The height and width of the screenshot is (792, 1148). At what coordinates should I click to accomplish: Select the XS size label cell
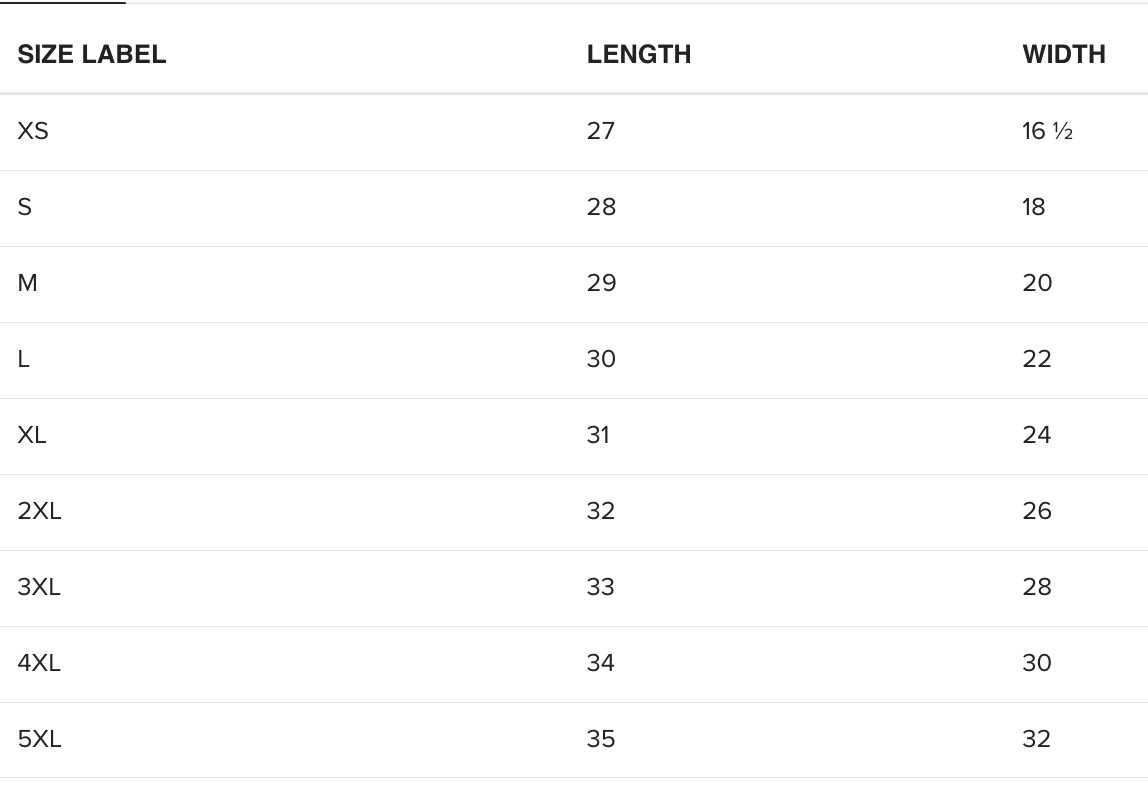pos(33,131)
